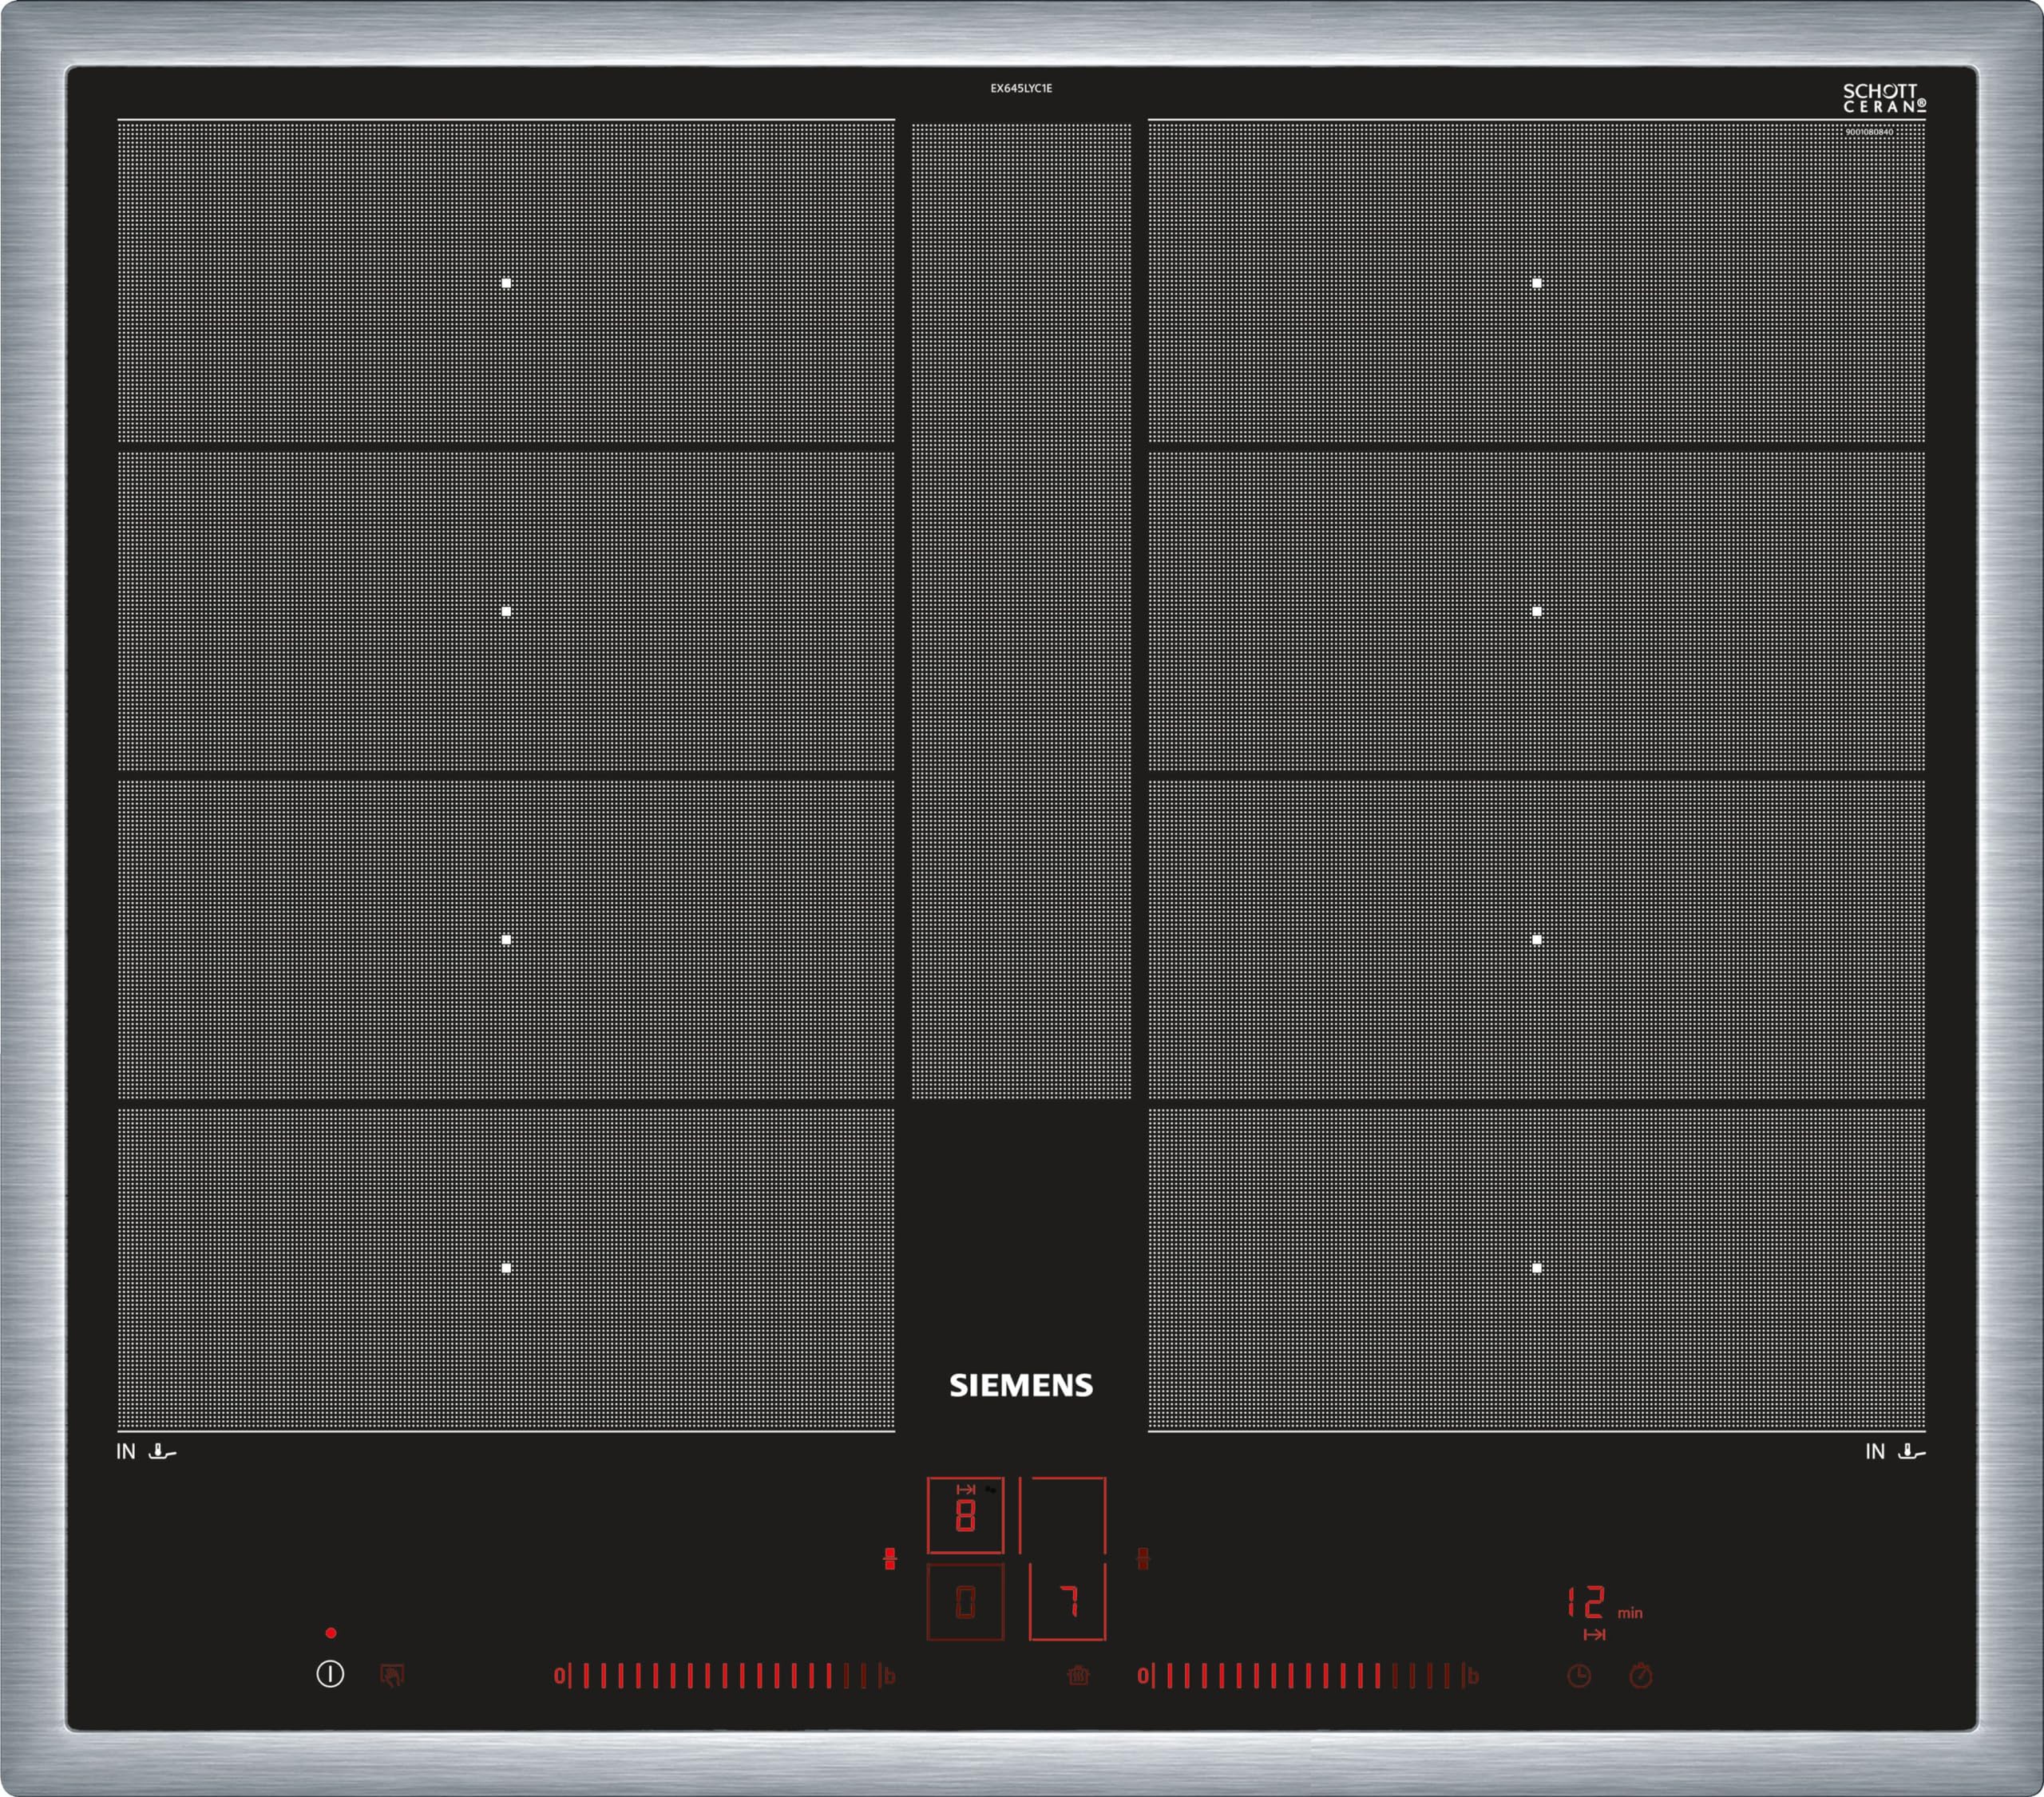Viewport: 2044px width, 1797px height.
Task: Tap the bottom-left cookware sensor icon
Action: 162,1451
